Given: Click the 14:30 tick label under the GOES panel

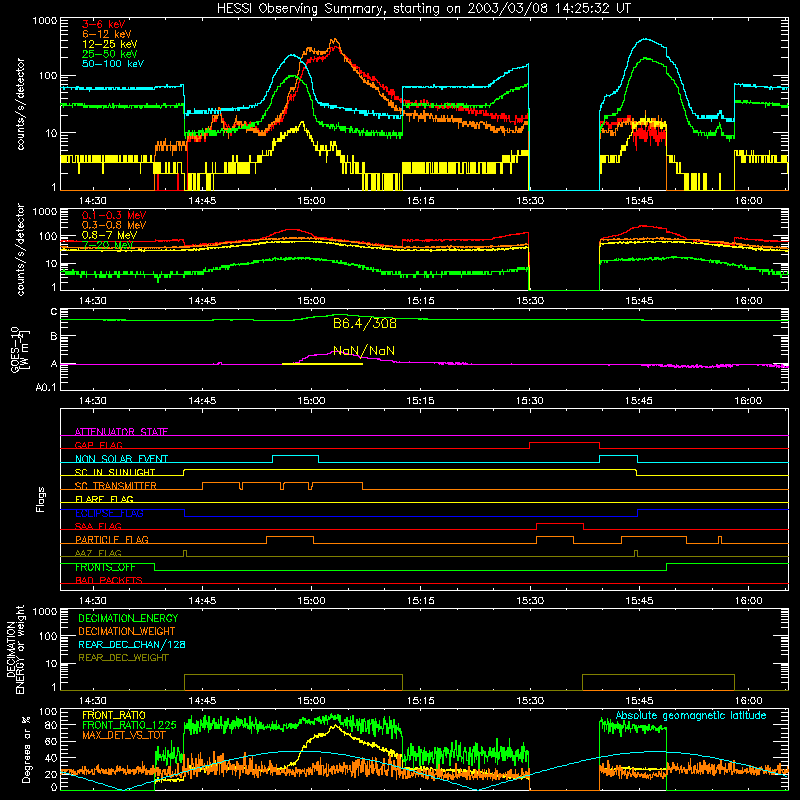Looking at the screenshot, I should click(93, 401).
